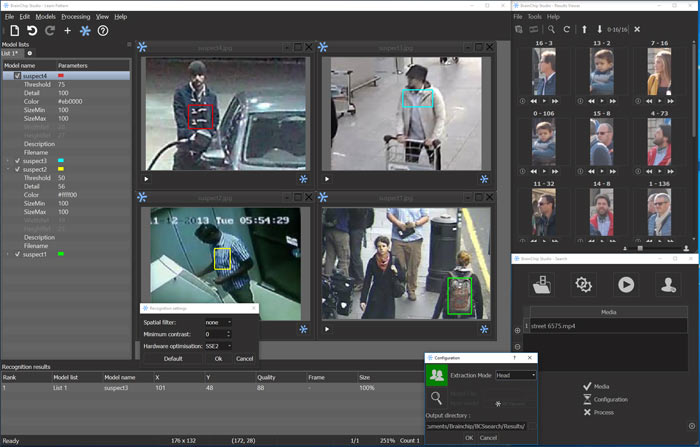700x447 pixels.
Task: Remove media with minus circle beside Media list
Action: (x=517, y=347)
